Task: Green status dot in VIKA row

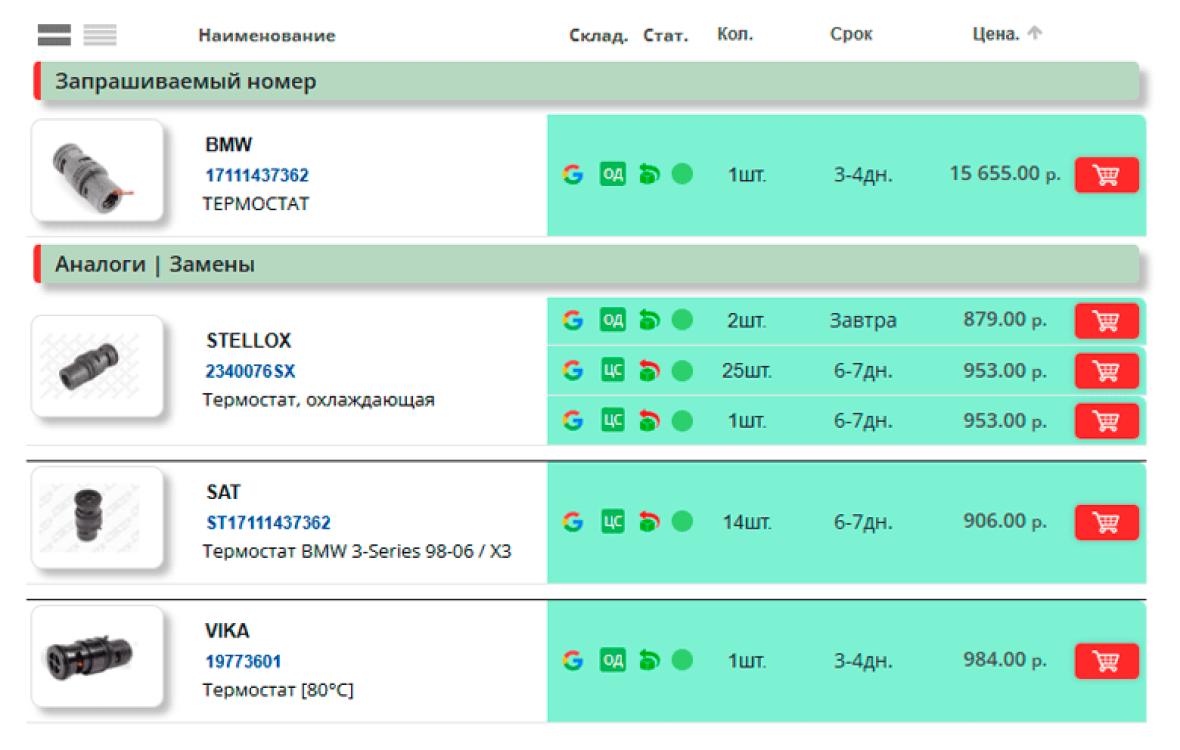Action: click(x=682, y=660)
